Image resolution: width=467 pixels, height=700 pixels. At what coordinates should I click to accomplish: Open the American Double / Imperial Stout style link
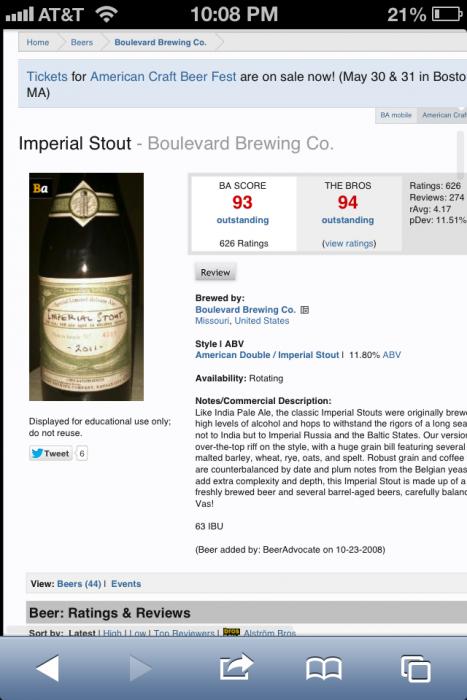pos(267,355)
